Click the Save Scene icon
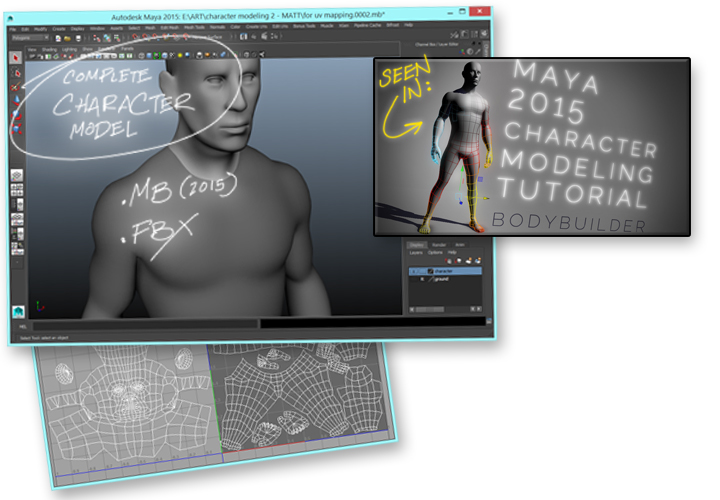The height and width of the screenshot is (500, 720). [79, 38]
